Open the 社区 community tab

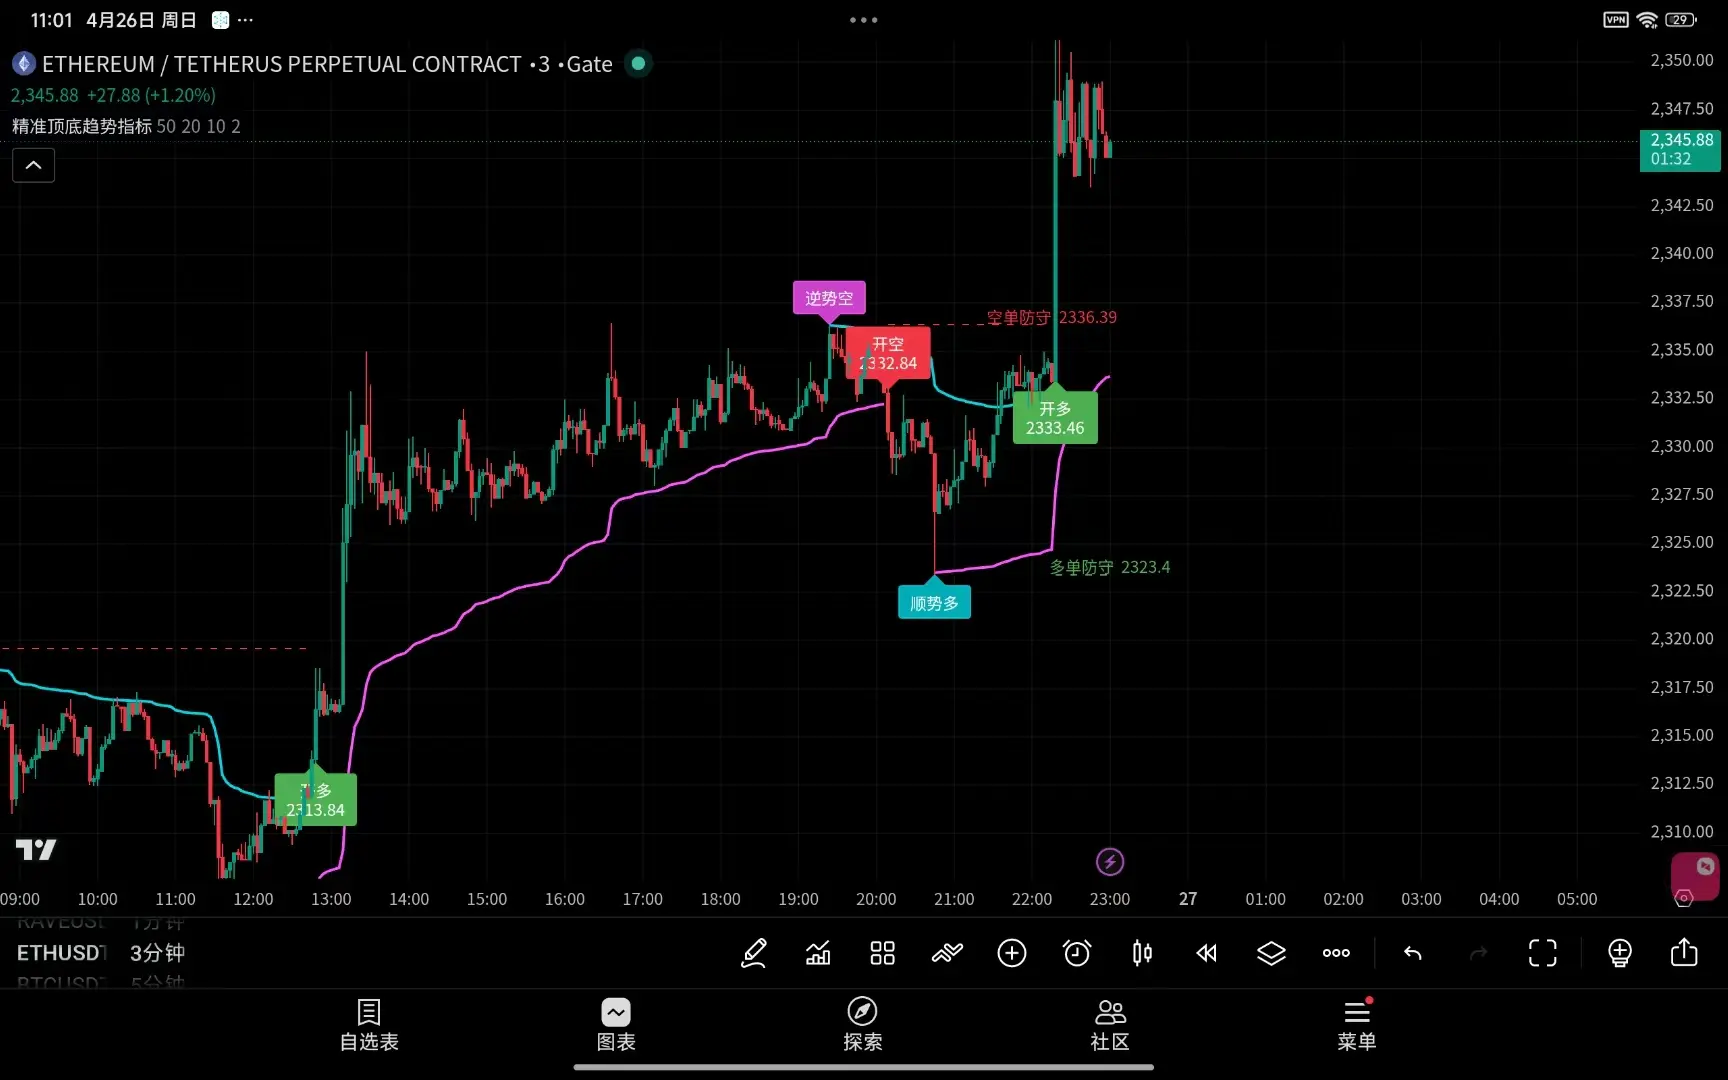coord(1110,1026)
